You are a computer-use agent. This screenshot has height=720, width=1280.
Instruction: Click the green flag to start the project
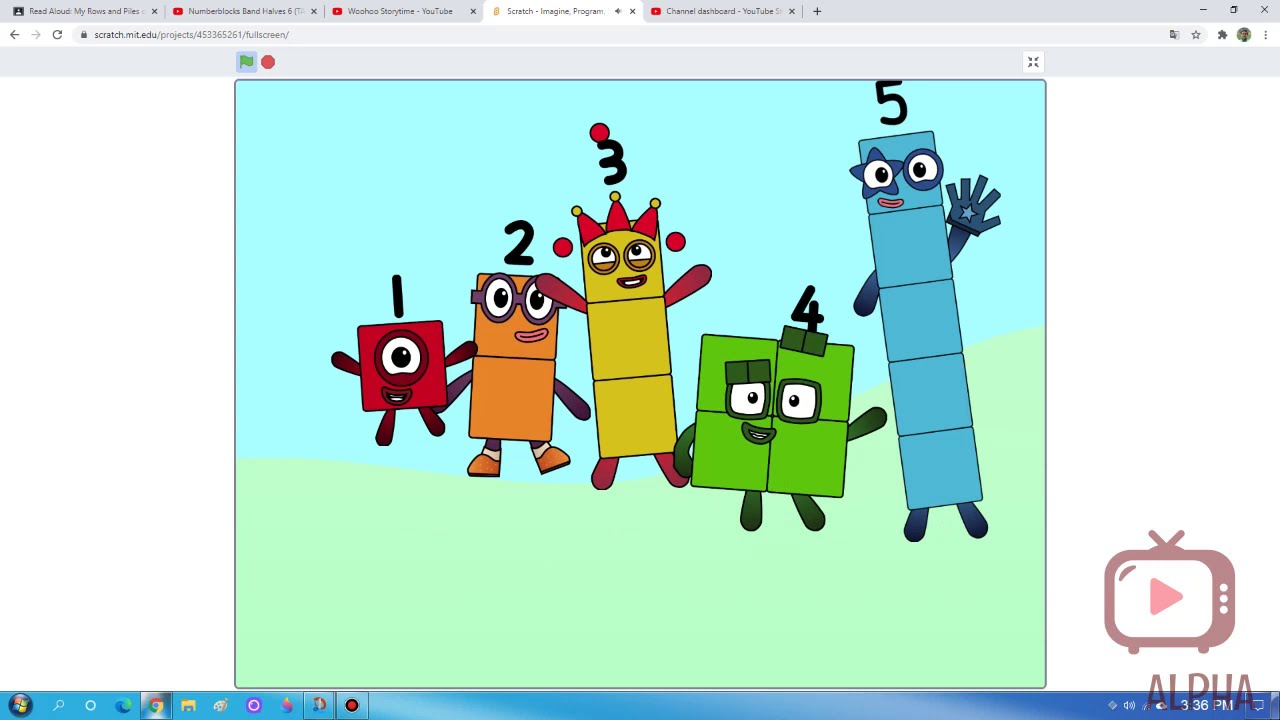point(246,62)
